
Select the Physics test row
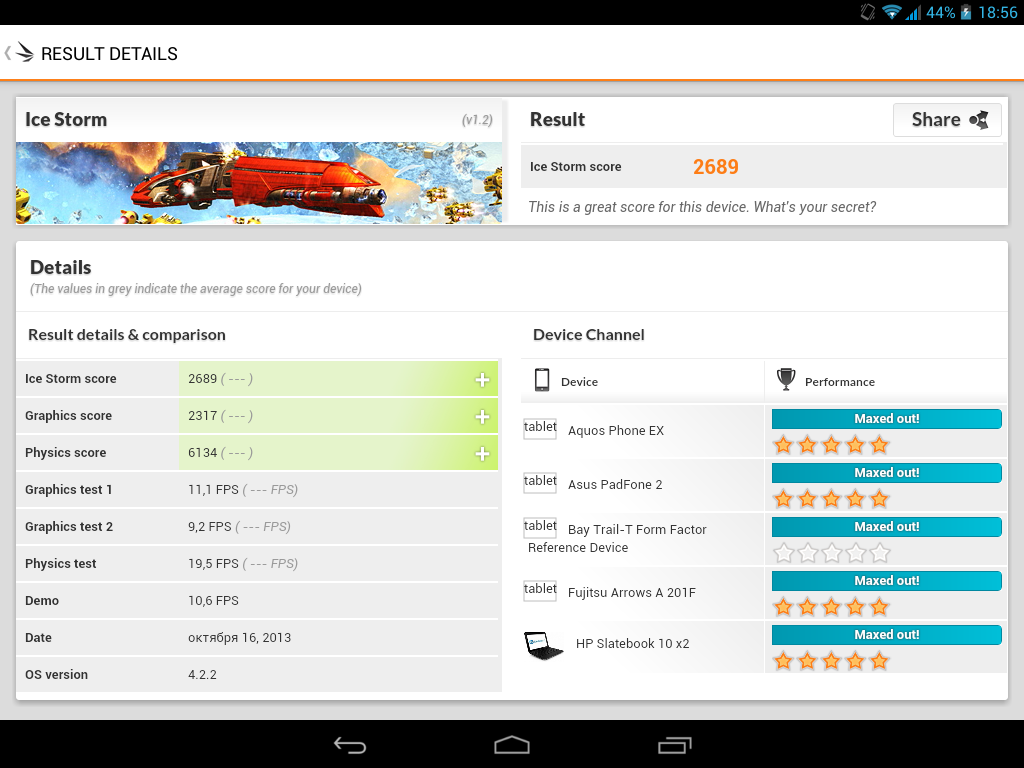[257, 564]
